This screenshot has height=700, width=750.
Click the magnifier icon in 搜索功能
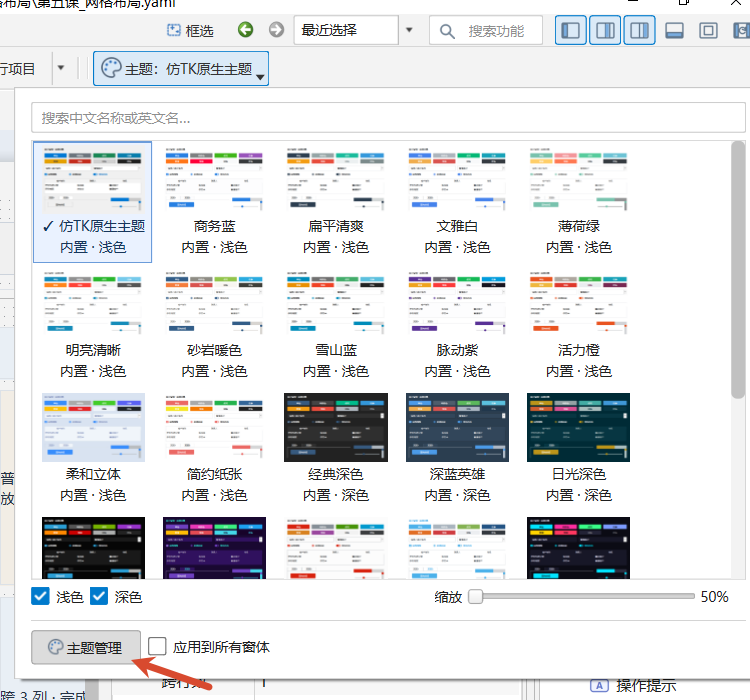tap(447, 31)
